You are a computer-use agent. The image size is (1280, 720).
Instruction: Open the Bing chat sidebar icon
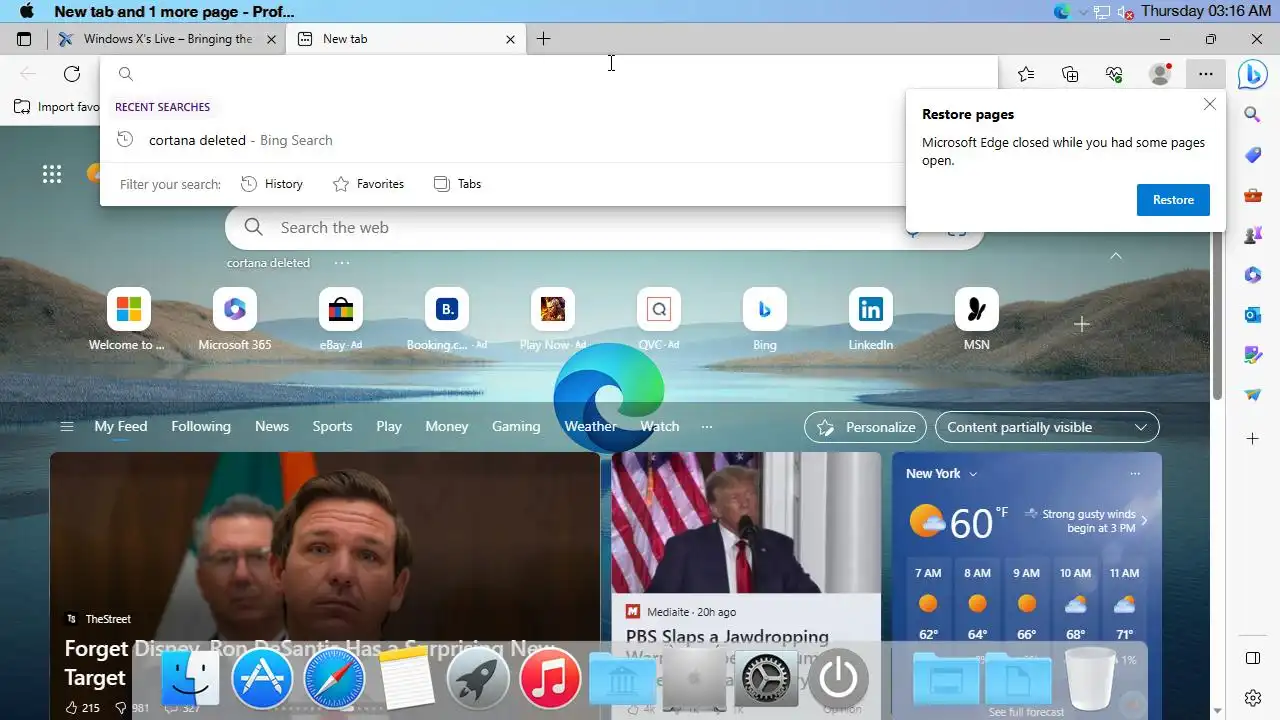pyautogui.click(x=1252, y=74)
